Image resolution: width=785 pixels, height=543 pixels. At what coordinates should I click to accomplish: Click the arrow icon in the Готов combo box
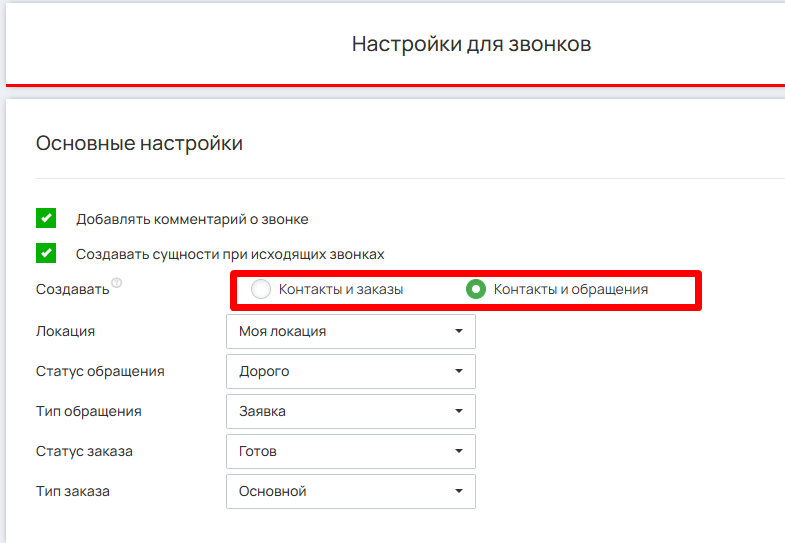pos(458,451)
